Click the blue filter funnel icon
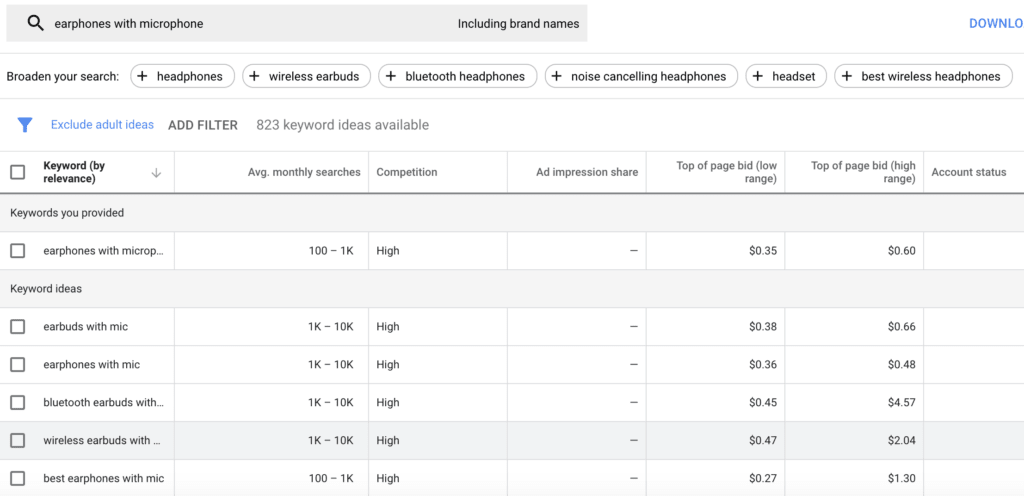The height and width of the screenshot is (496, 1024). (25, 125)
